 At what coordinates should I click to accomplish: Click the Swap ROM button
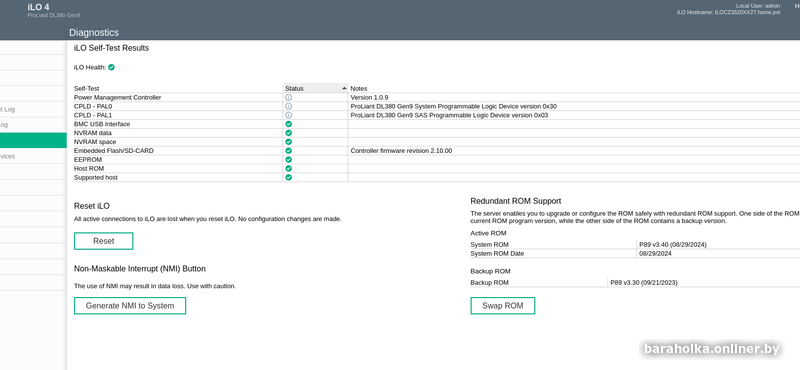[x=503, y=306]
